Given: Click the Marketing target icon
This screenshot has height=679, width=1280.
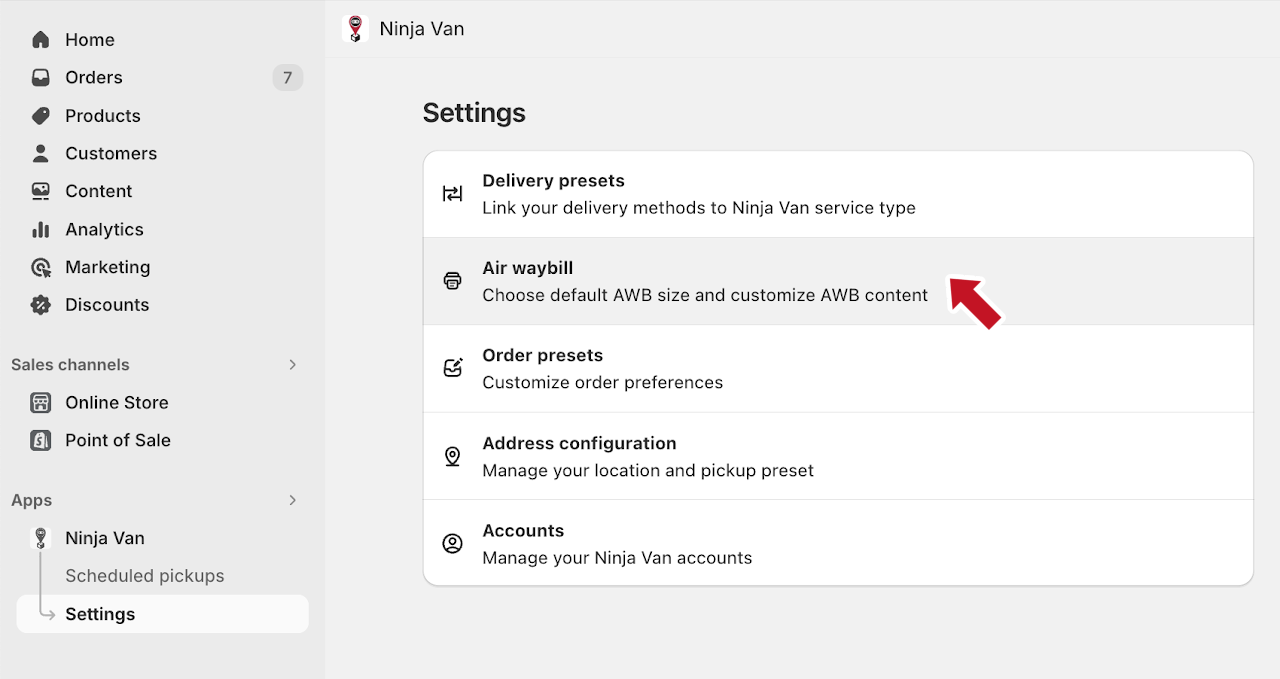Looking at the screenshot, I should click(x=41, y=268).
